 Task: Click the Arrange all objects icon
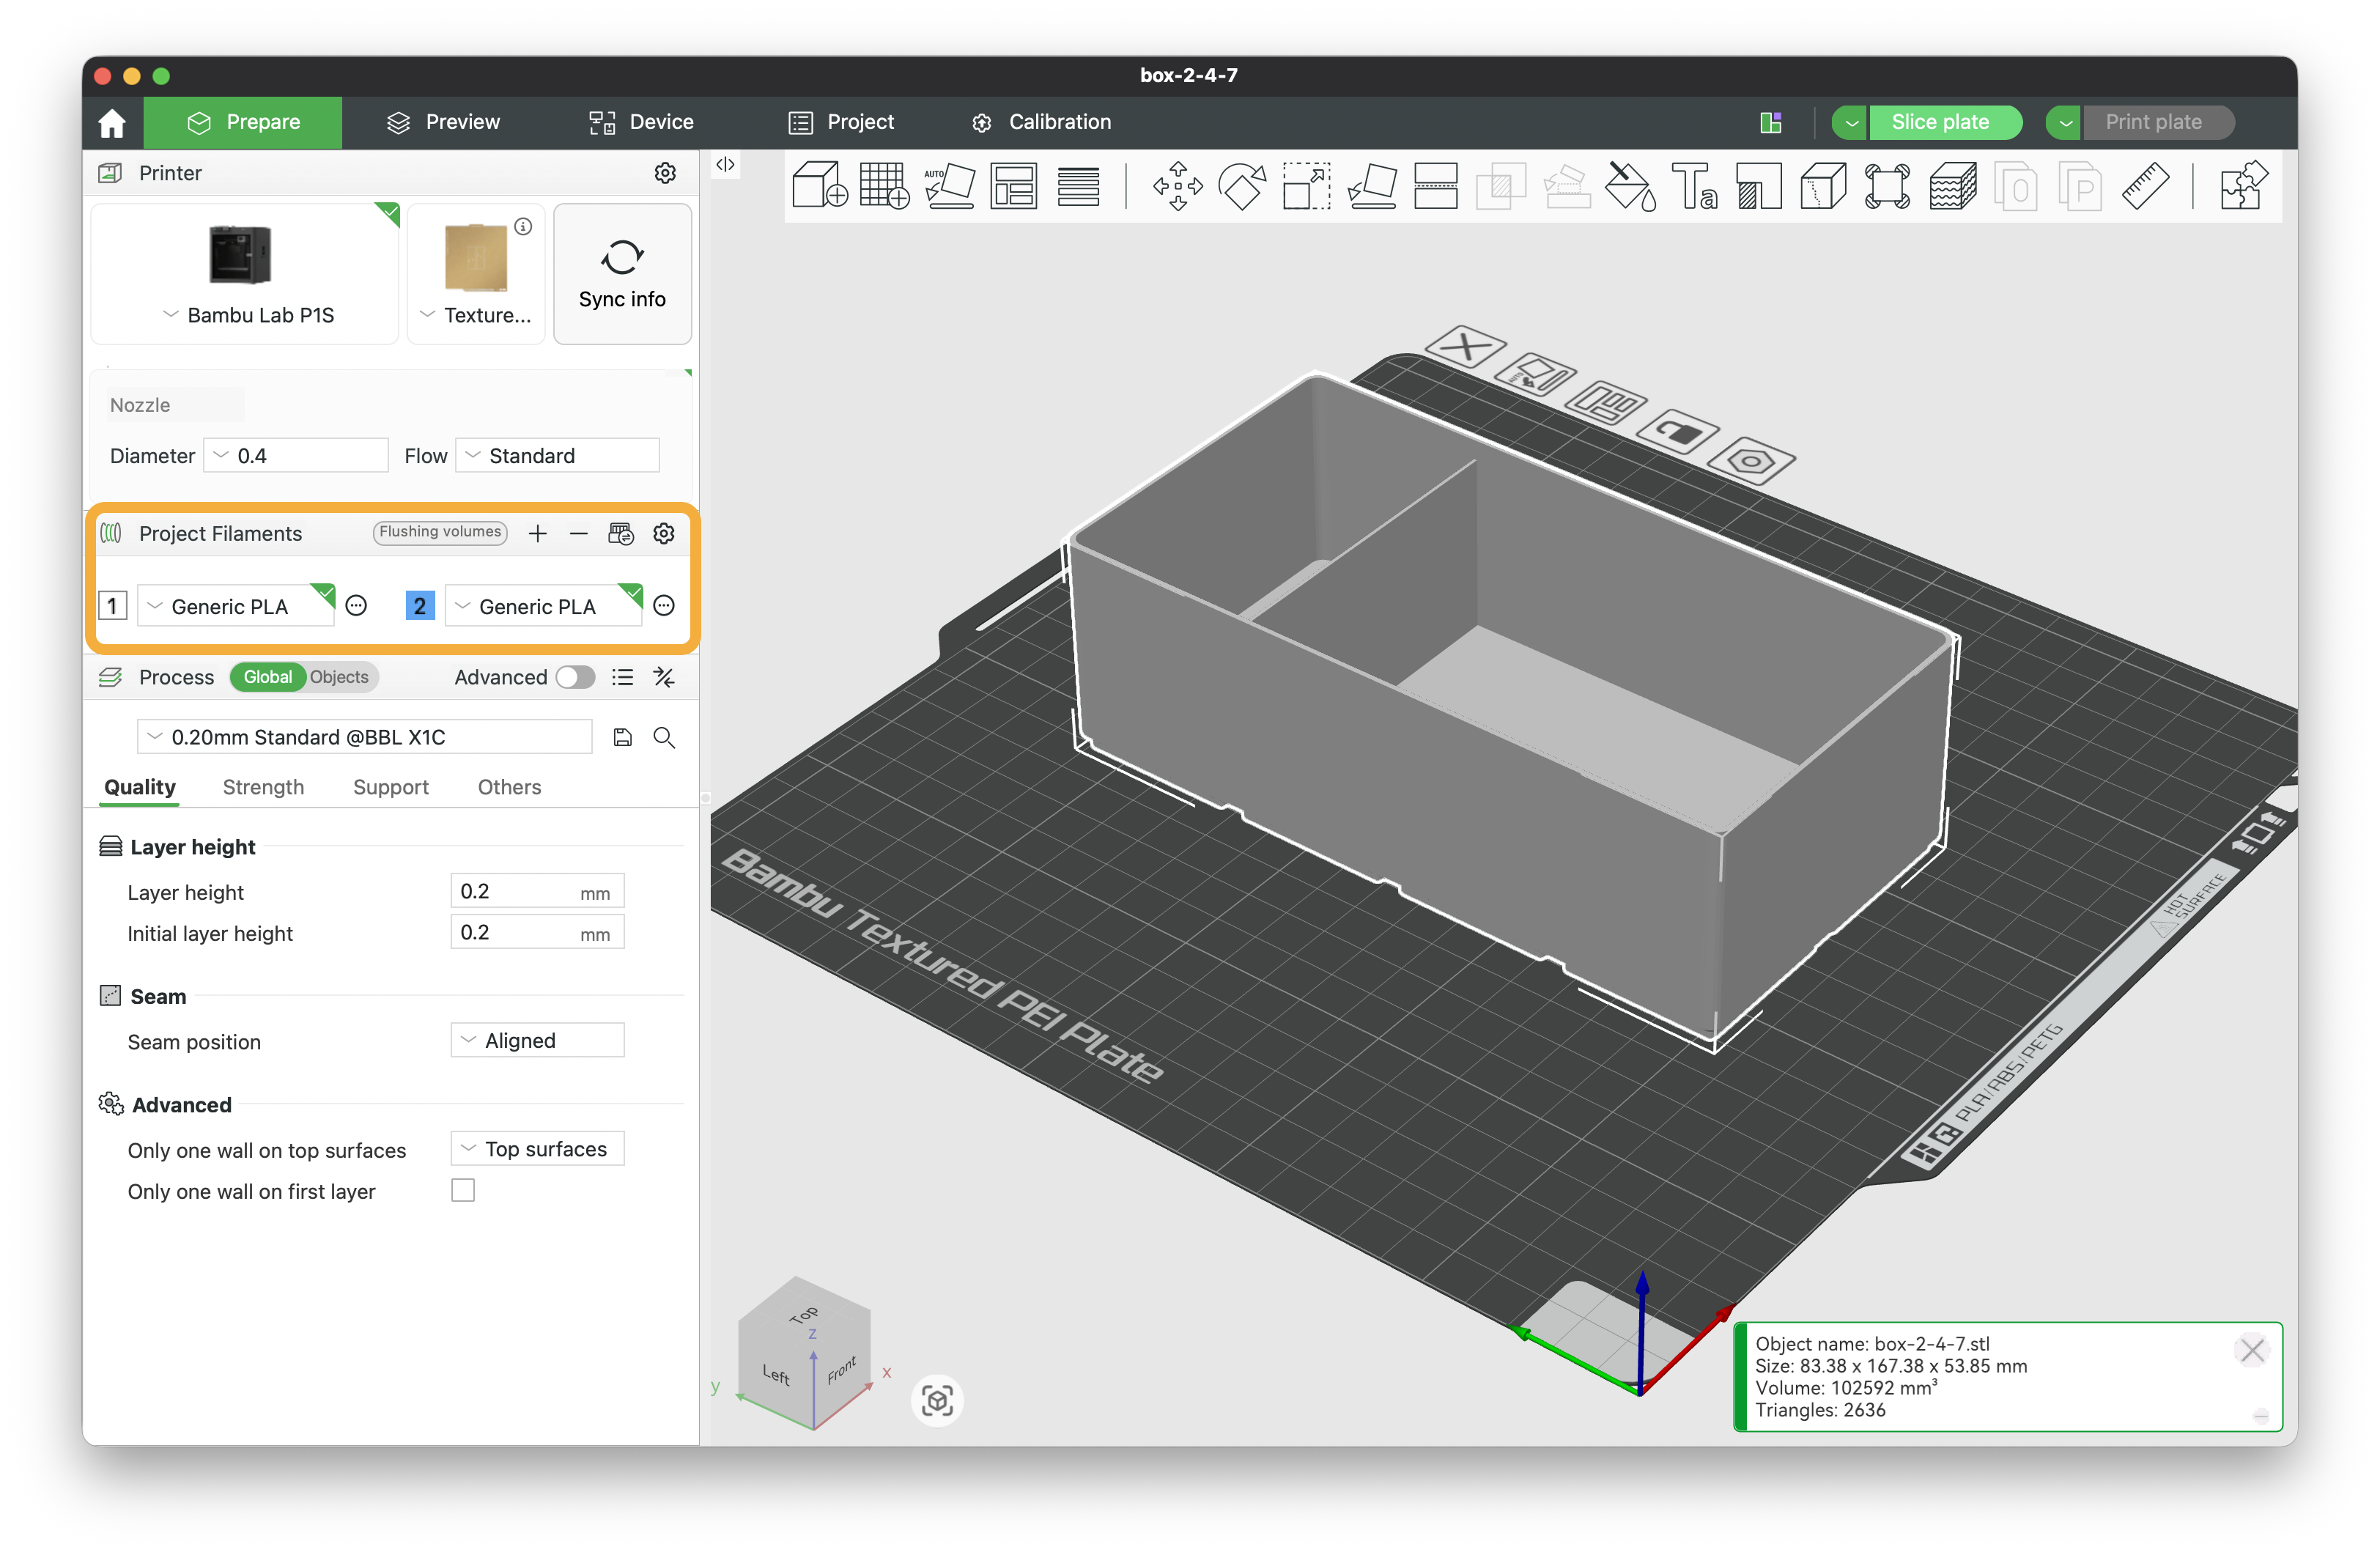click(x=1013, y=186)
